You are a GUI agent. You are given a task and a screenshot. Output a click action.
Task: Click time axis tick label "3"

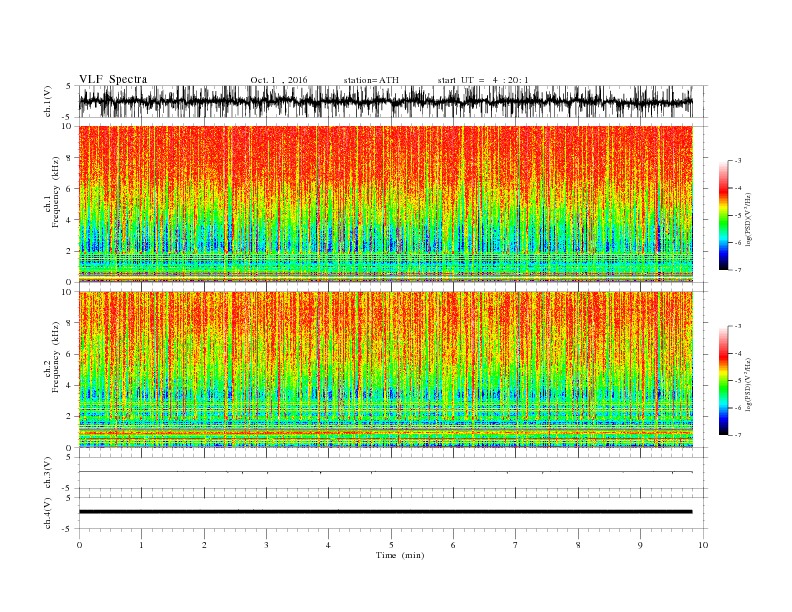click(266, 545)
